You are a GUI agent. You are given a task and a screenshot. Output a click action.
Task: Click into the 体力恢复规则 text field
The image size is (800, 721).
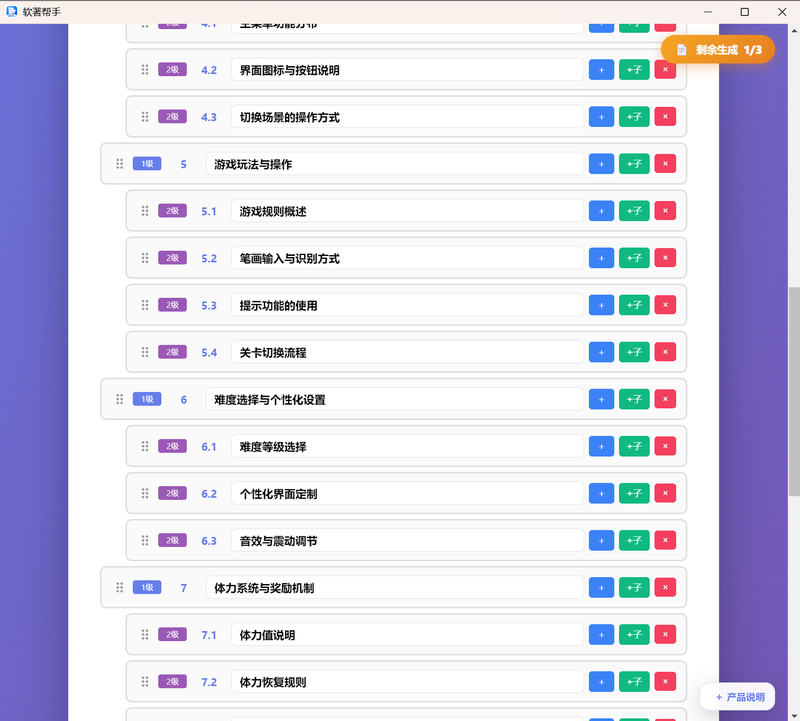click(x=407, y=682)
